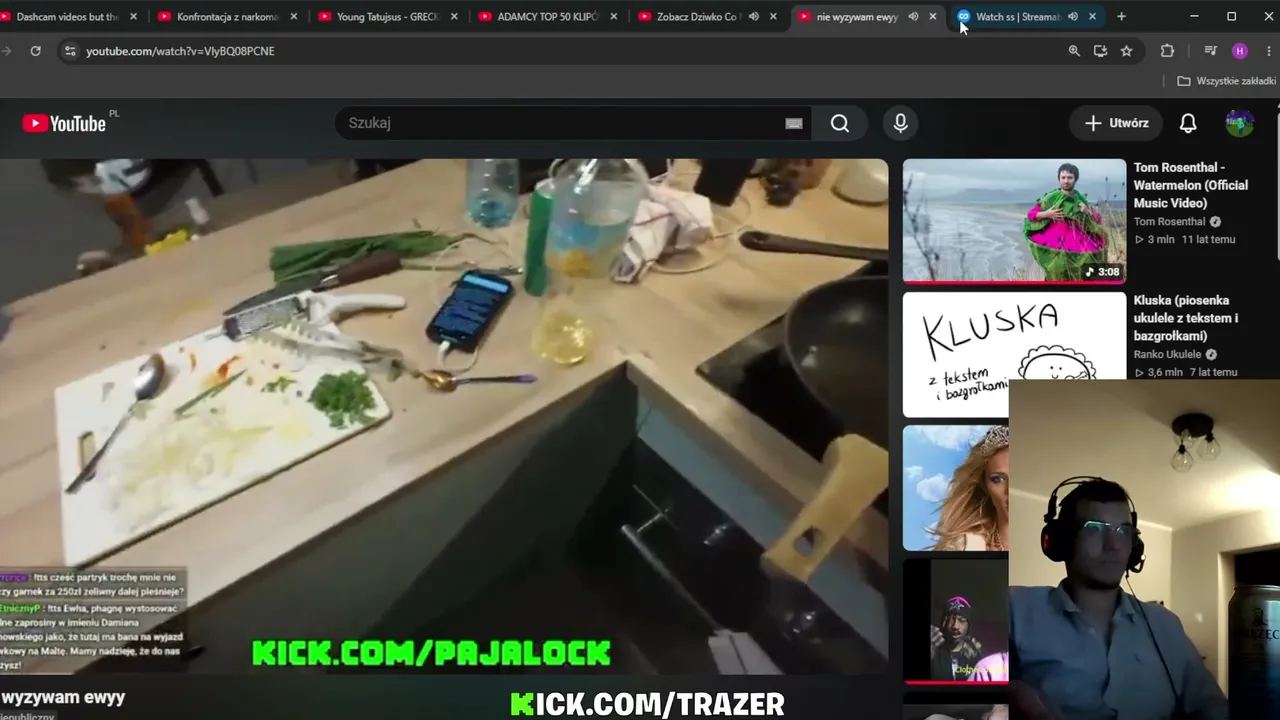Viewport: 1280px width, 720px height.
Task: Close the "ADAMCY TOP 50 KLIPÓ" tab
Action: point(613,16)
